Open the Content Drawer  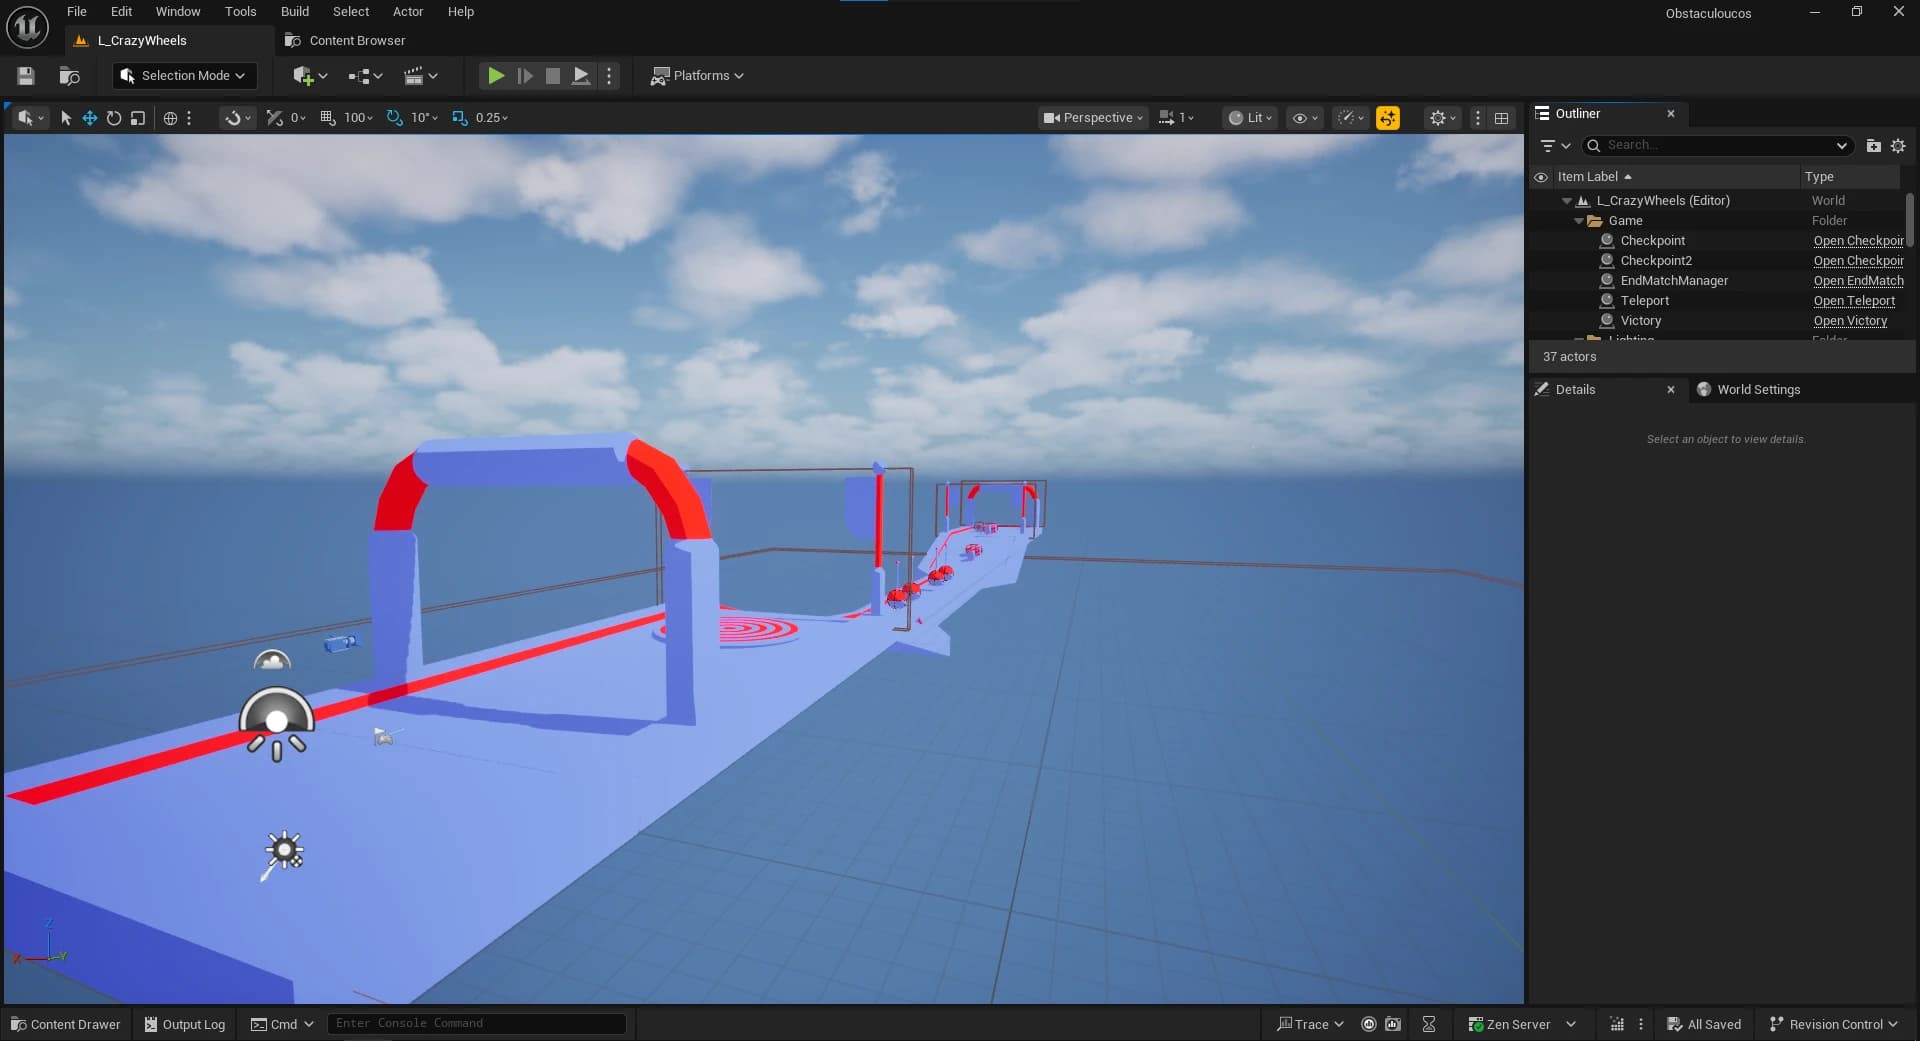click(66, 1024)
